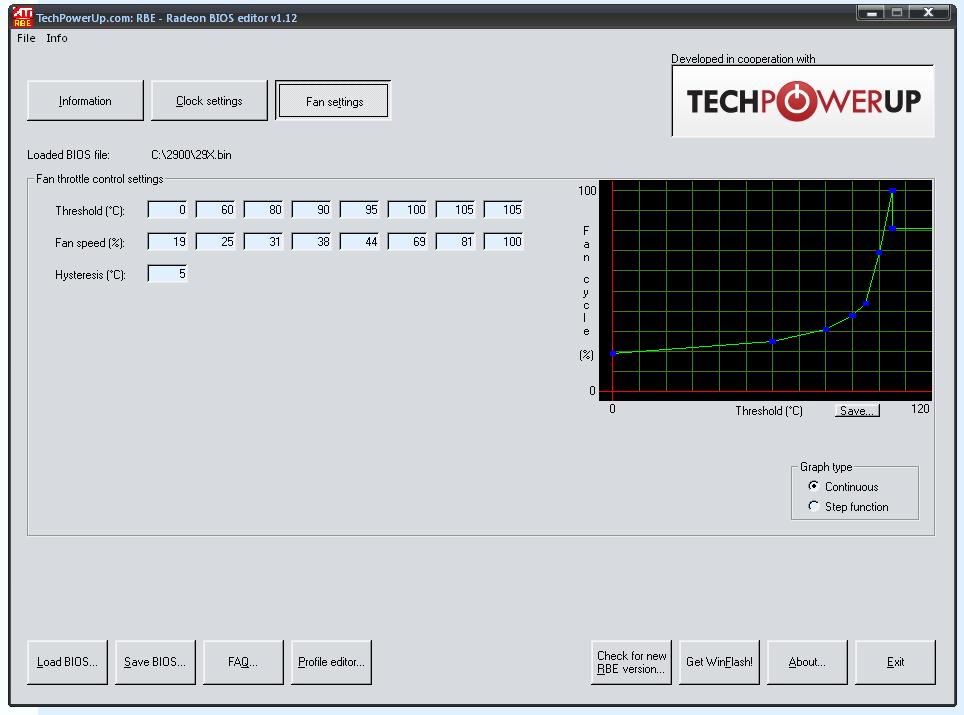Open the TechPowerUp logo banner
The width and height of the screenshot is (964, 715).
[803, 101]
